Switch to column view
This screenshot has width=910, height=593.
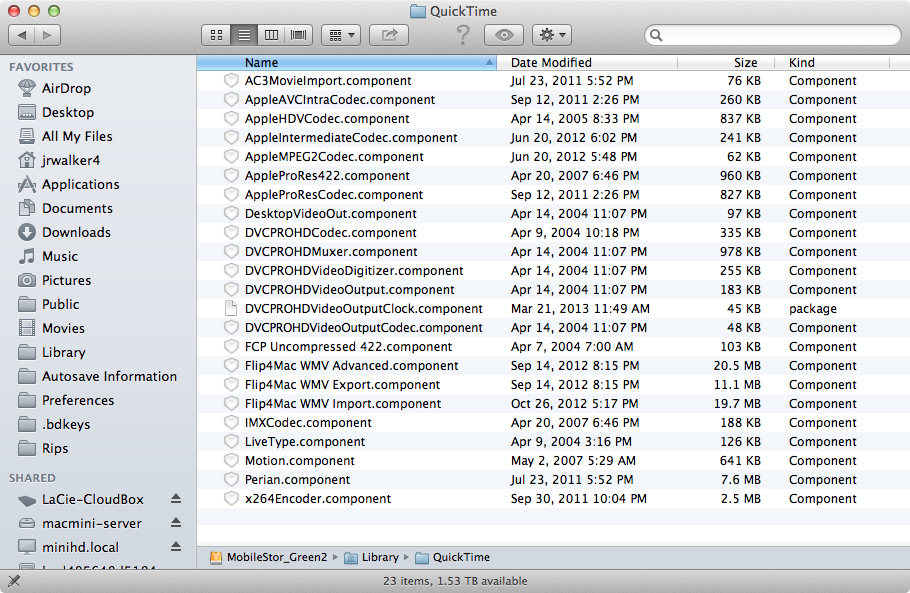pyautogui.click(x=271, y=35)
